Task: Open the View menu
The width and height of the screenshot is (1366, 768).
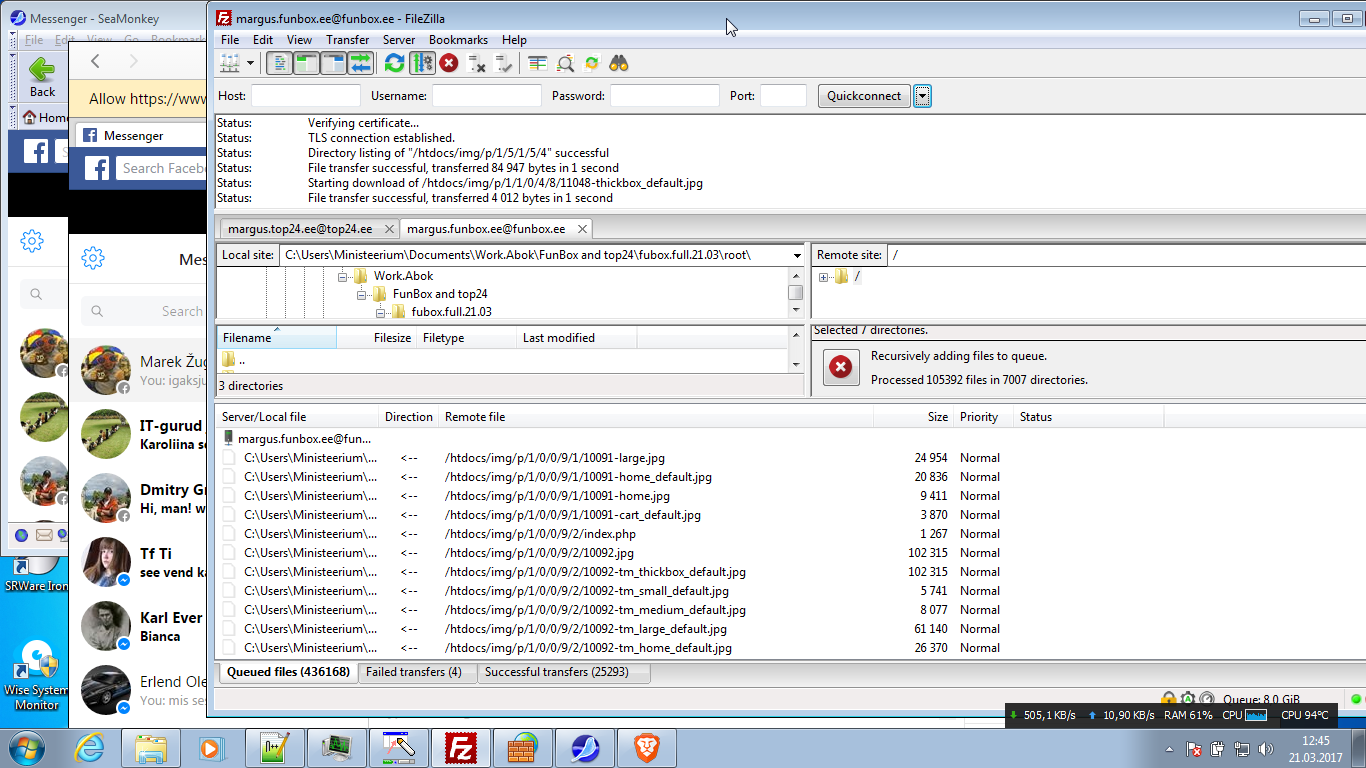Action: pos(299,40)
